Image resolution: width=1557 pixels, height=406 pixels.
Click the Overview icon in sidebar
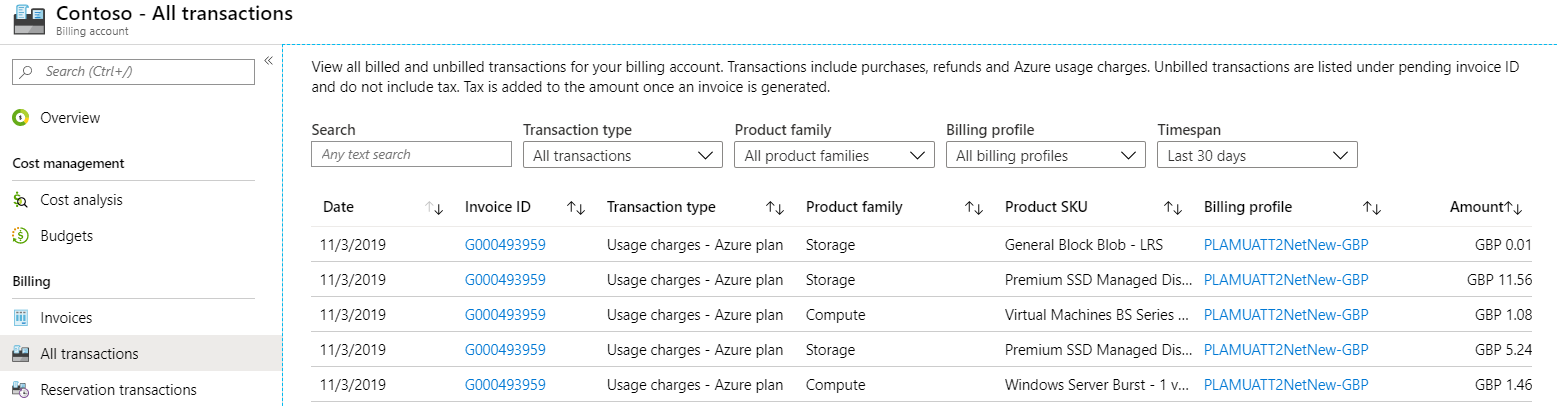[x=20, y=118]
